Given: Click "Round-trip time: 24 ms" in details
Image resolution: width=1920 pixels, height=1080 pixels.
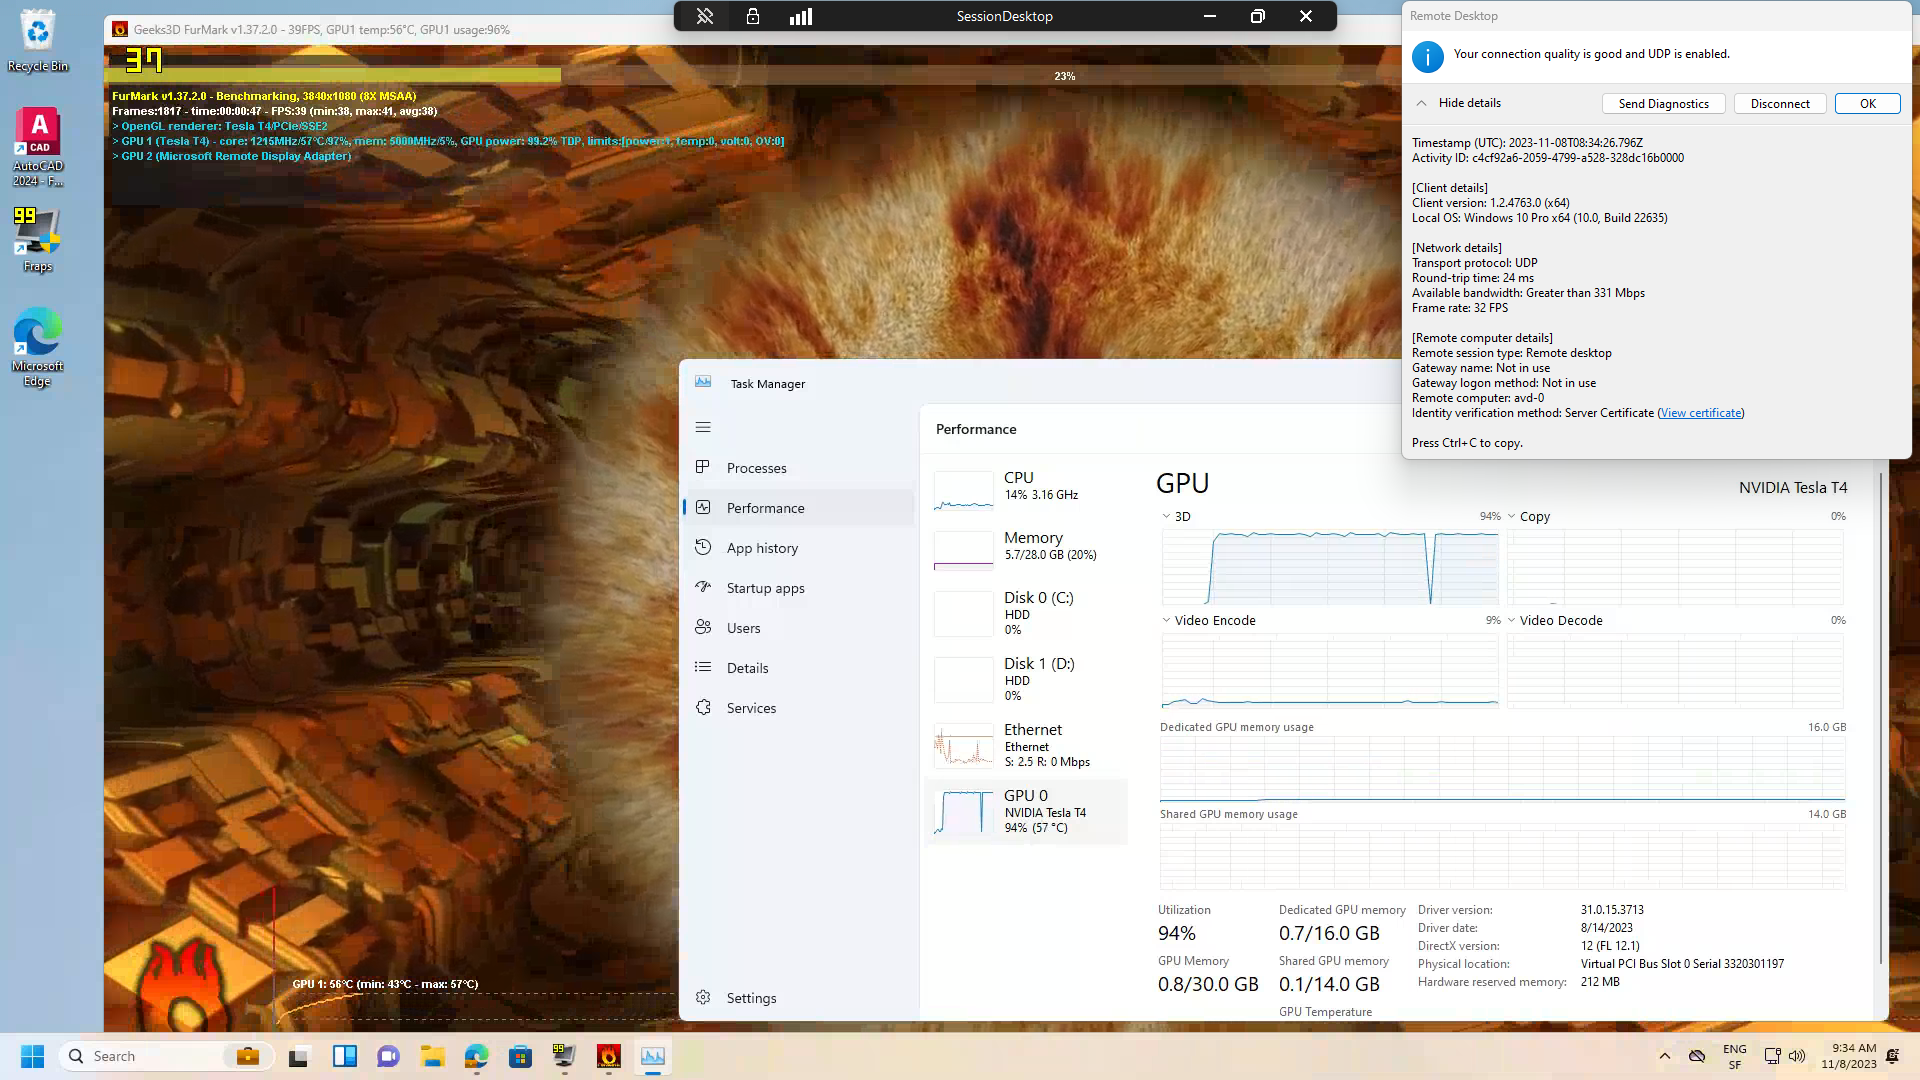Looking at the screenshot, I should [1472, 278].
